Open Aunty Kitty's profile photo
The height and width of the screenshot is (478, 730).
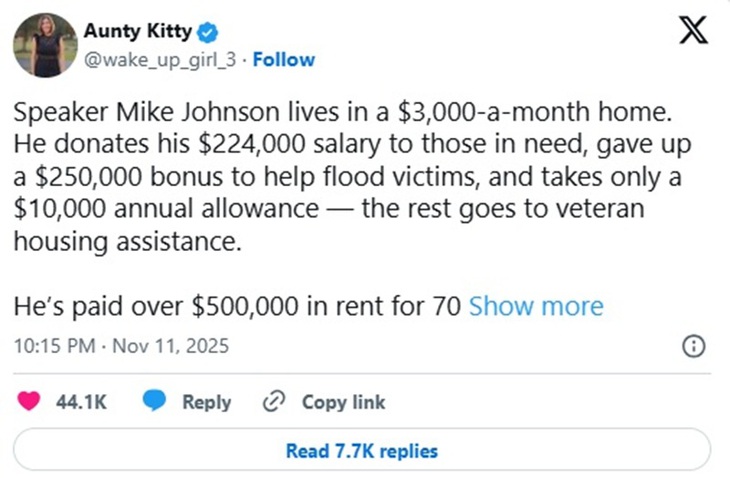click(47, 45)
